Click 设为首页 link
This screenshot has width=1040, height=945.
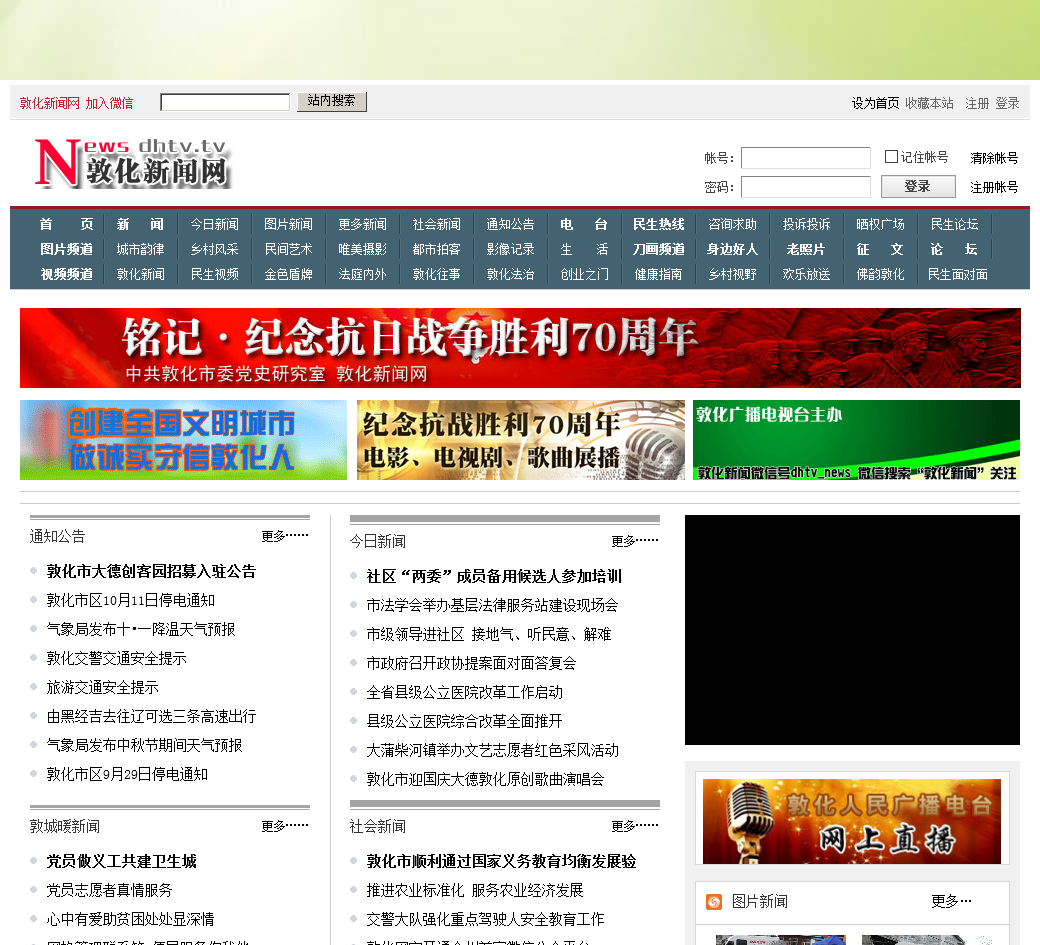pyautogui.click(x=876, y=103)
